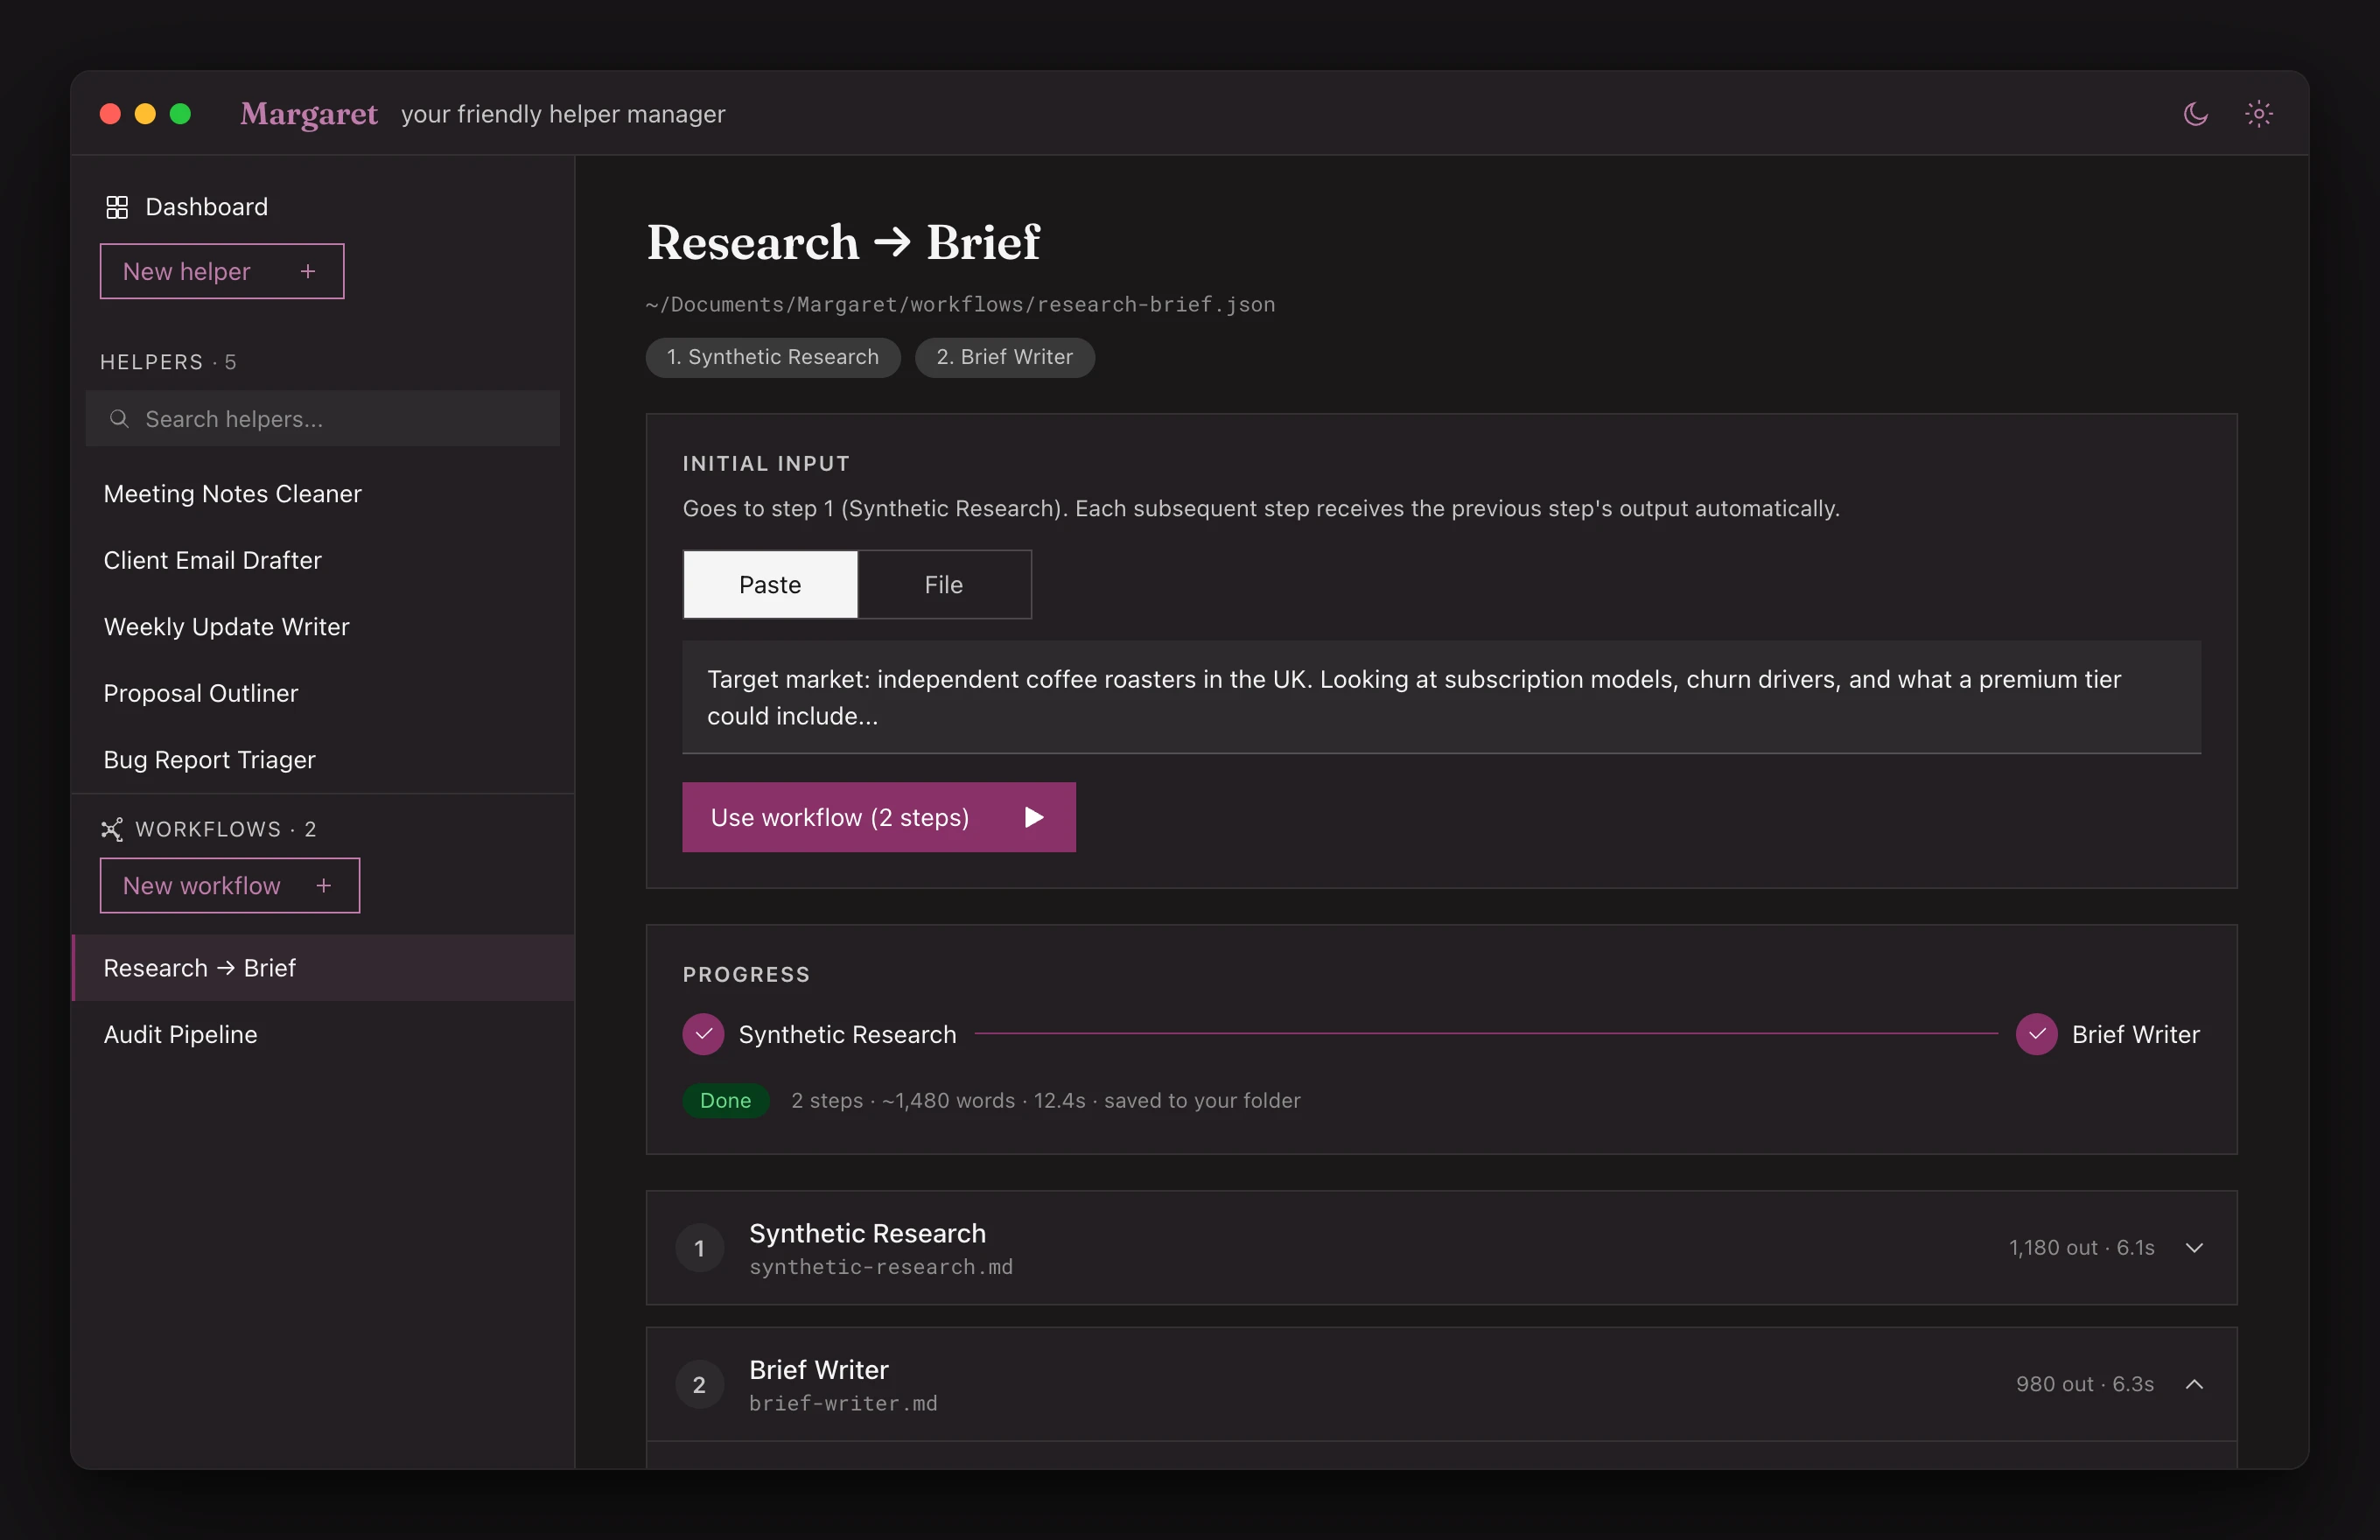The image size is (2380, 1540).
Task: Click the Dashboard grid icon
Action: pyautogui.click(x=117, y=207)
